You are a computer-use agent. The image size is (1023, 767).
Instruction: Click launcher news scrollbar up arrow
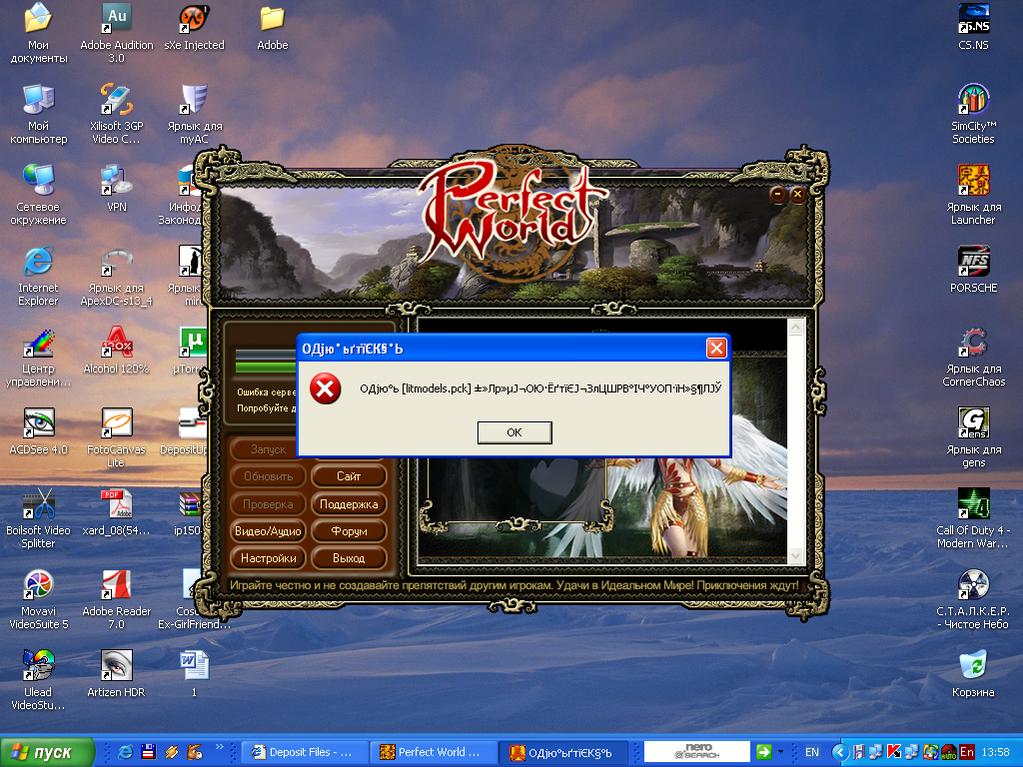pyautogui.click(x=796, y=327)
